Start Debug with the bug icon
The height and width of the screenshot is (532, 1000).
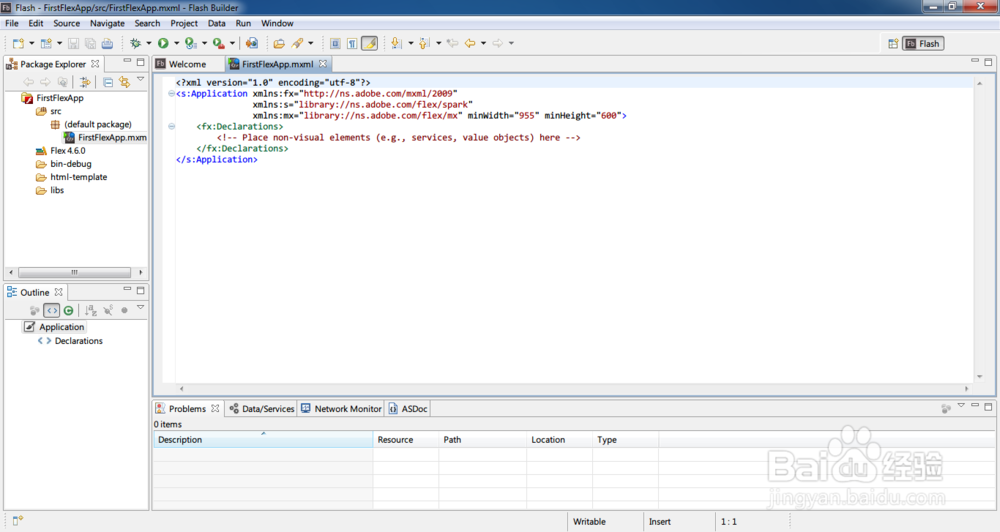coord(135,43)
